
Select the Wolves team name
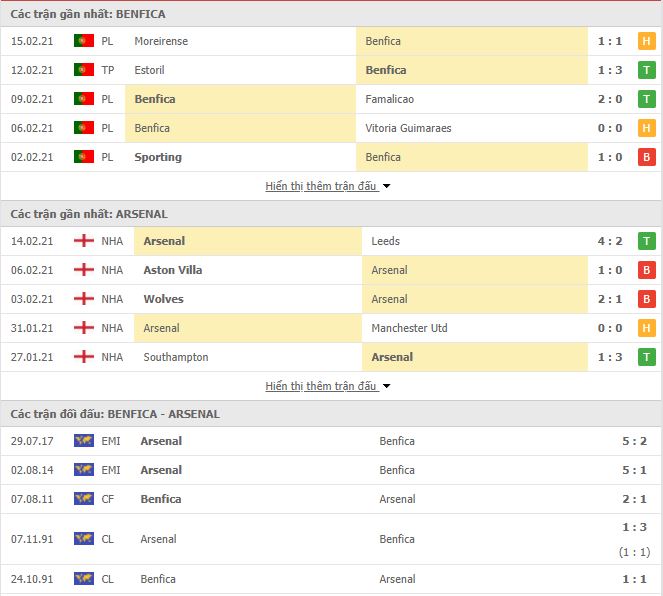(163, 299)
